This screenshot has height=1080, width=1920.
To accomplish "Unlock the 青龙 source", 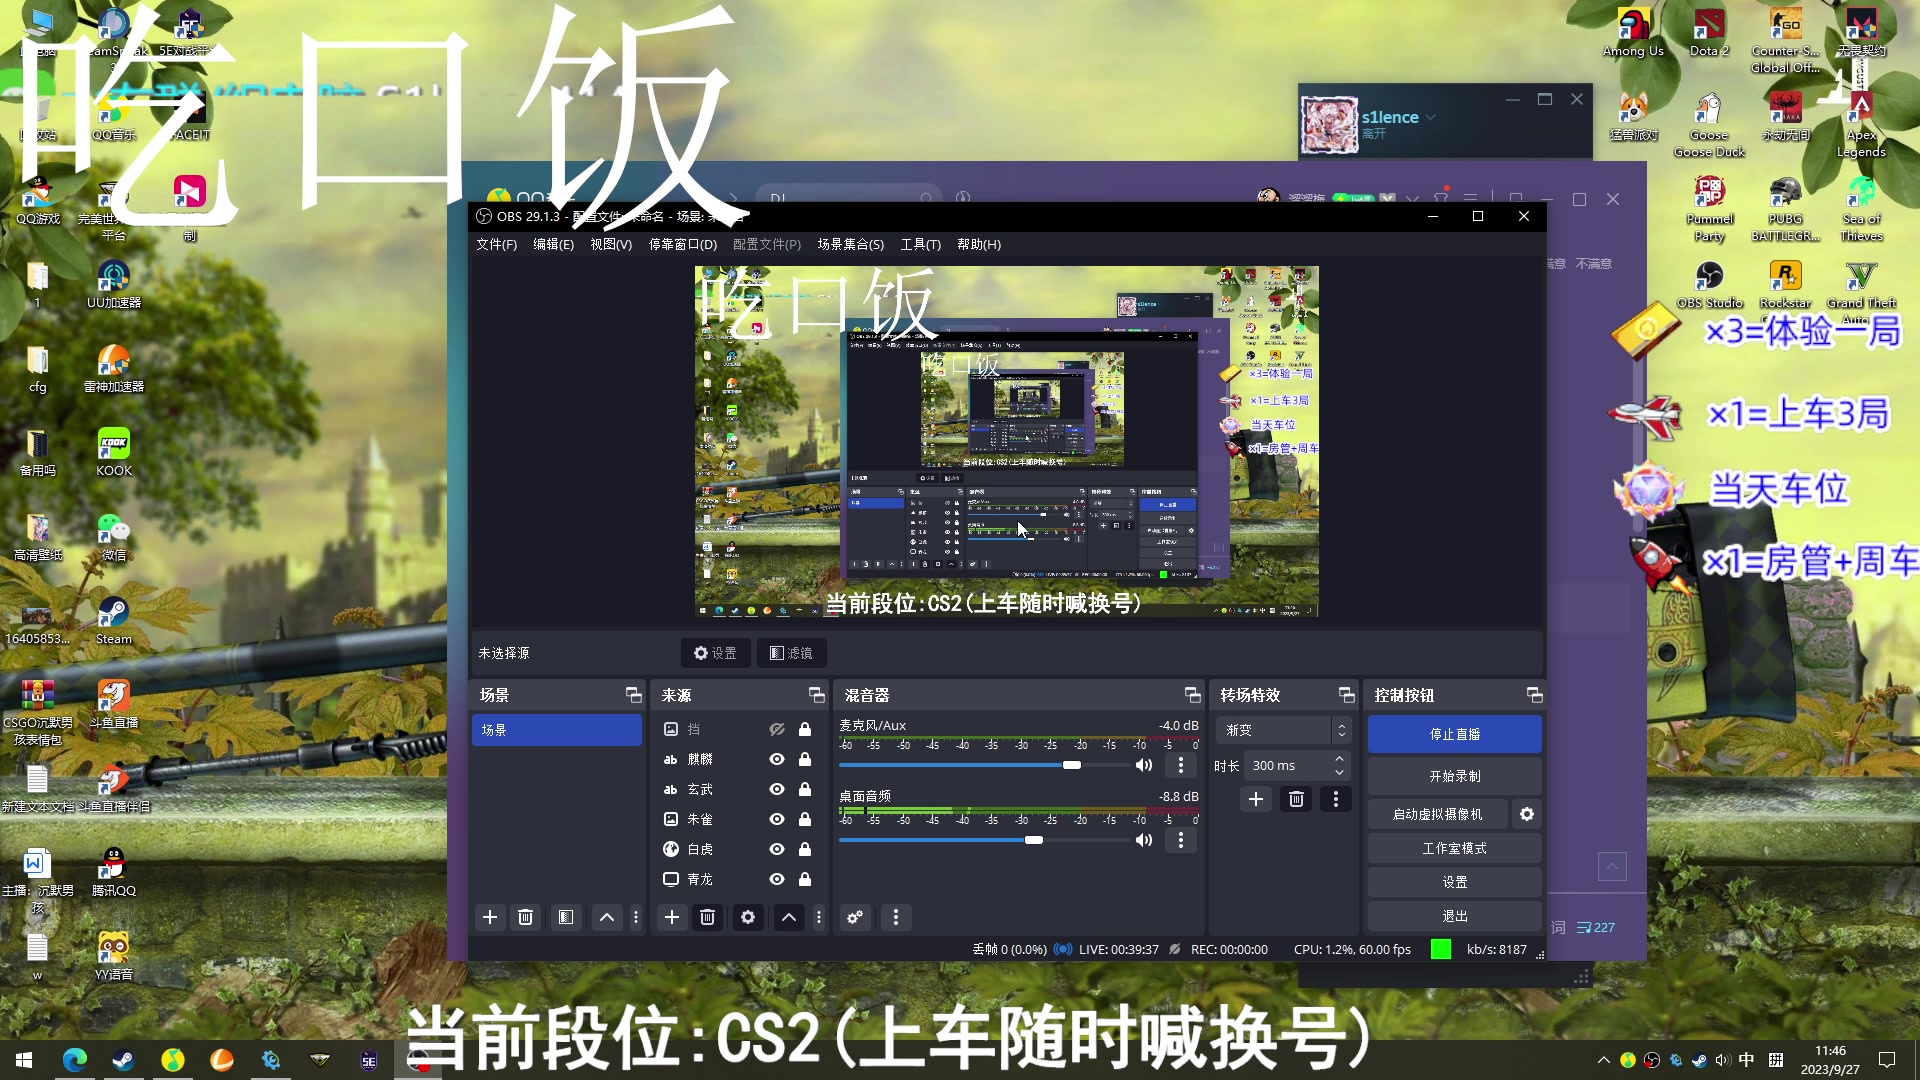I will coord(805,880).
